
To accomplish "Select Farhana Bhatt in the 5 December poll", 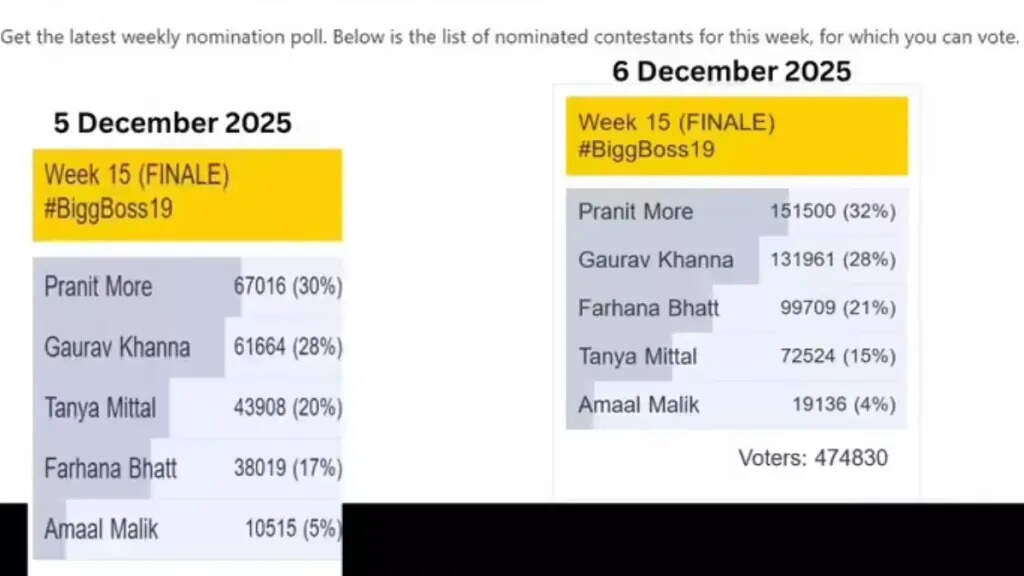I will (110, 468).
